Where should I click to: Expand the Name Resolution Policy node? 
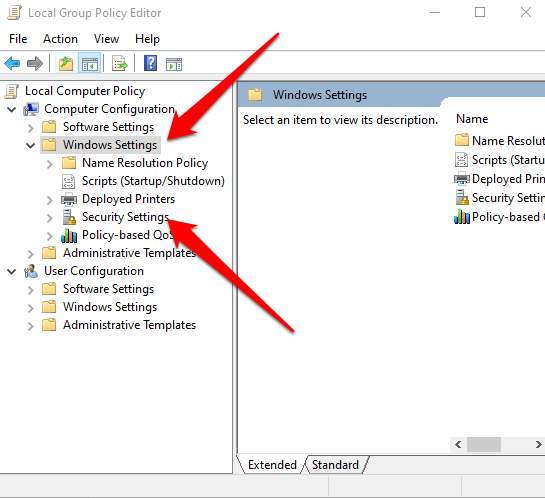[x=50, y=164]
